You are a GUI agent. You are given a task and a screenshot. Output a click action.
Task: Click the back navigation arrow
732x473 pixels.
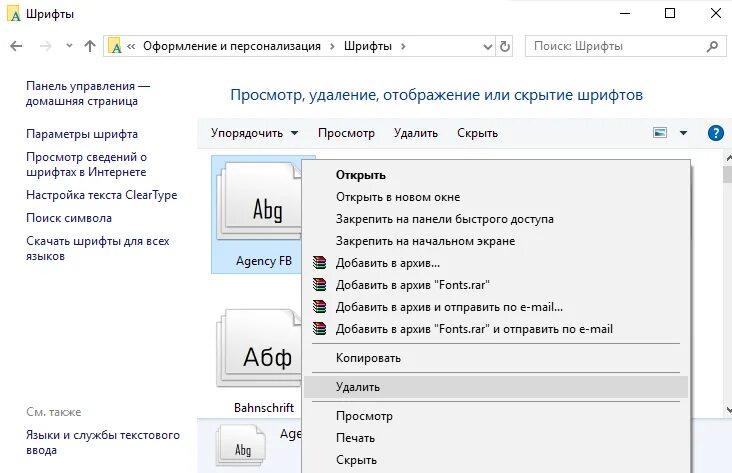coord(16,46)
